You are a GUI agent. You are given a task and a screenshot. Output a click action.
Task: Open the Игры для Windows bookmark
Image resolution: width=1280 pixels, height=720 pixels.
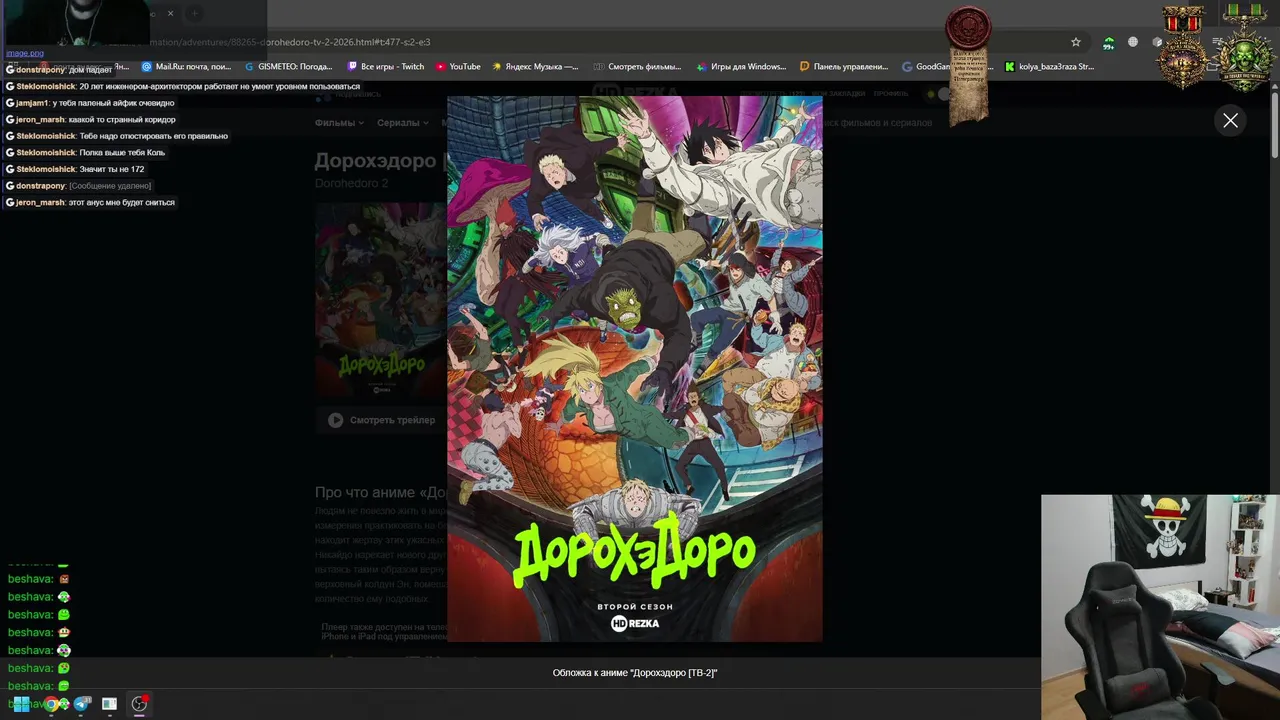pyautogui.click(x=740, y=67)
